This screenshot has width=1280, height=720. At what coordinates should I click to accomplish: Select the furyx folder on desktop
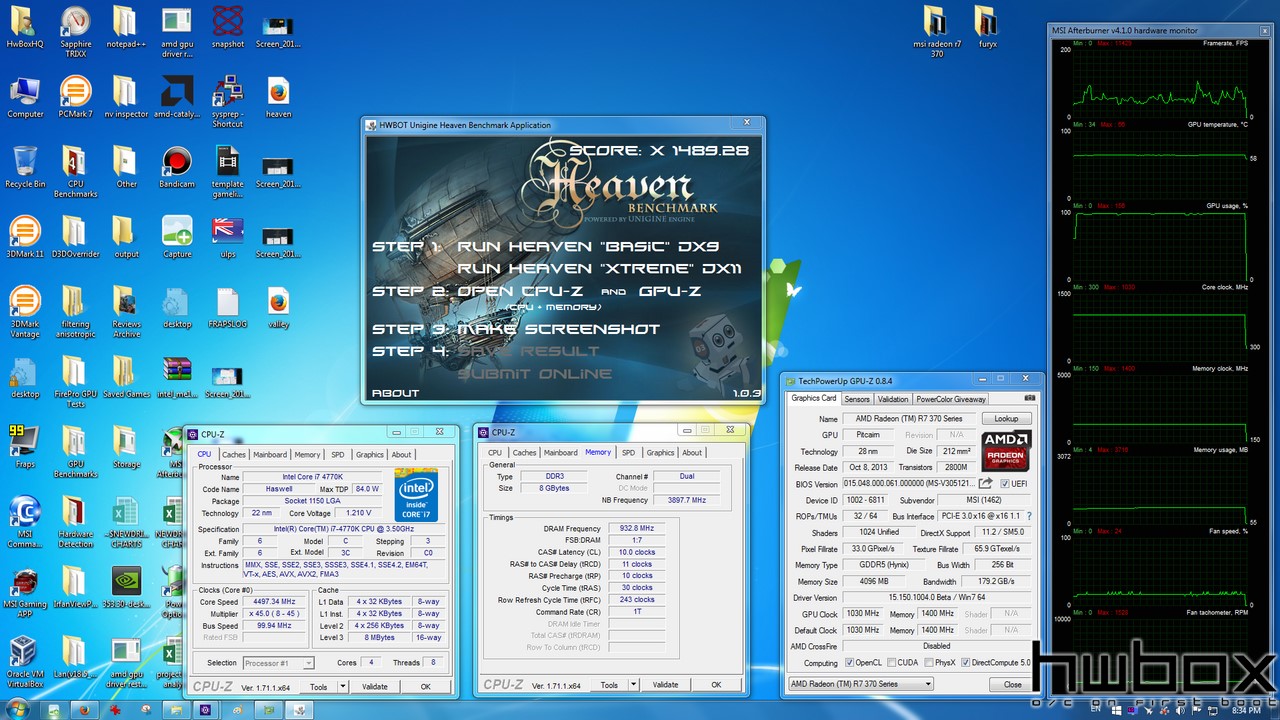[x=985, y=27]
